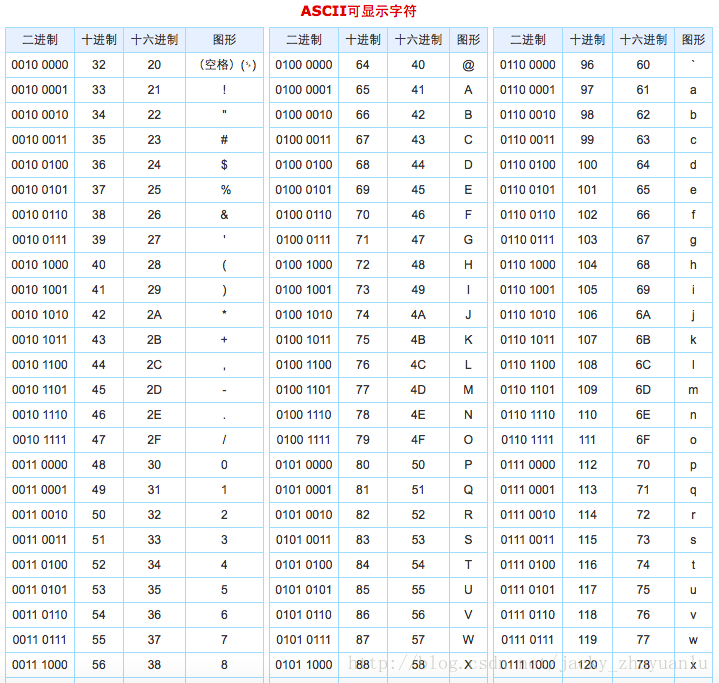Click the 'M' character cell
Screen dimensions: 719x683
468,389
